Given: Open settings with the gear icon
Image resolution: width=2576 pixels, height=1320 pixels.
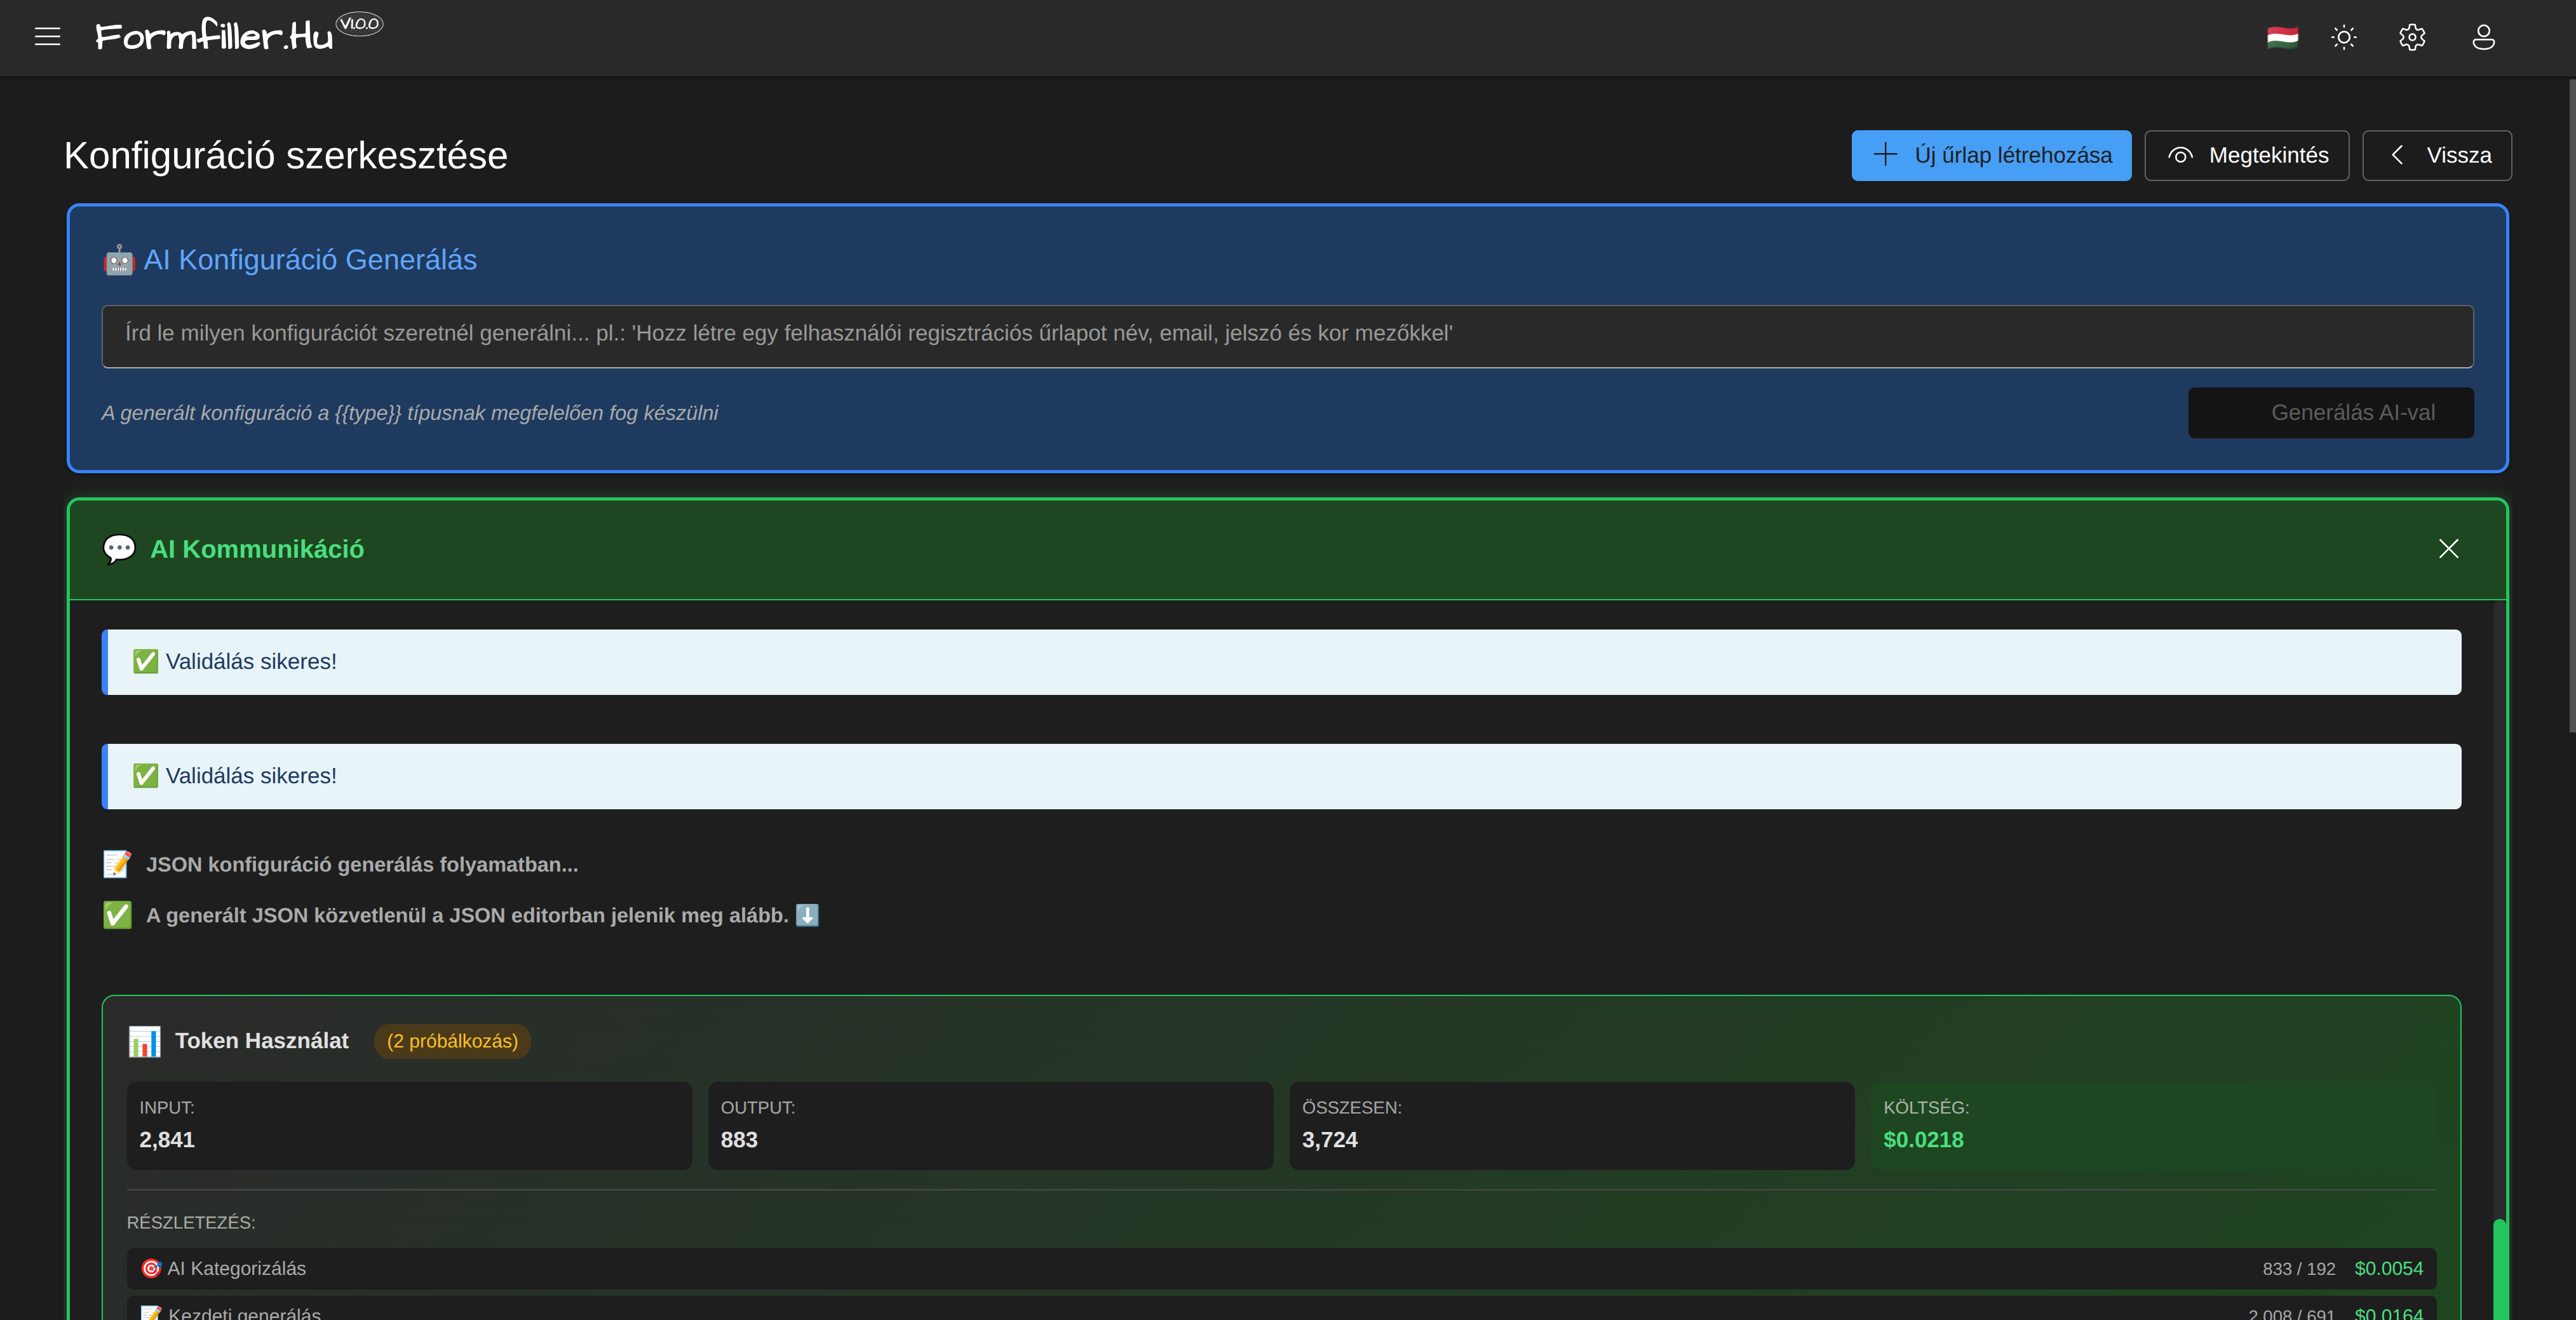Looking at the screenshot, I should click(x=2411, y=37).
